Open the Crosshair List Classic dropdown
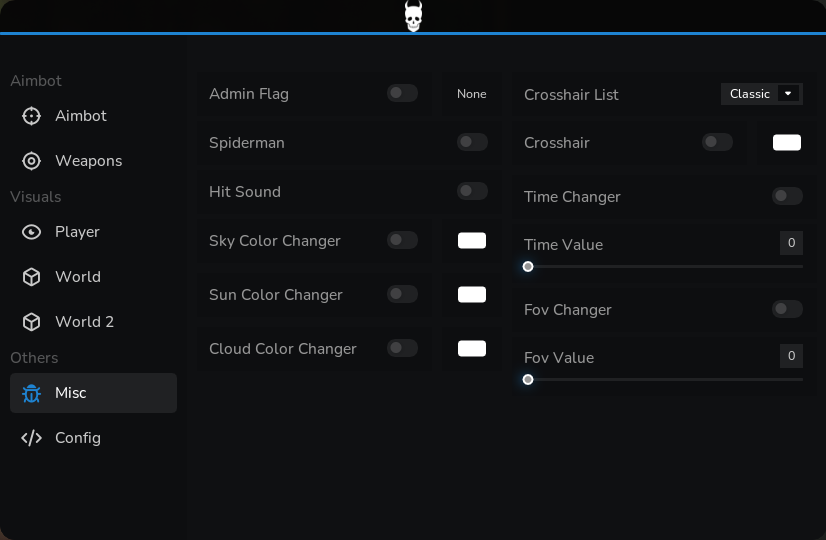Image resolution: width=826 pixels, height=540 pixels. click(762, 94)
